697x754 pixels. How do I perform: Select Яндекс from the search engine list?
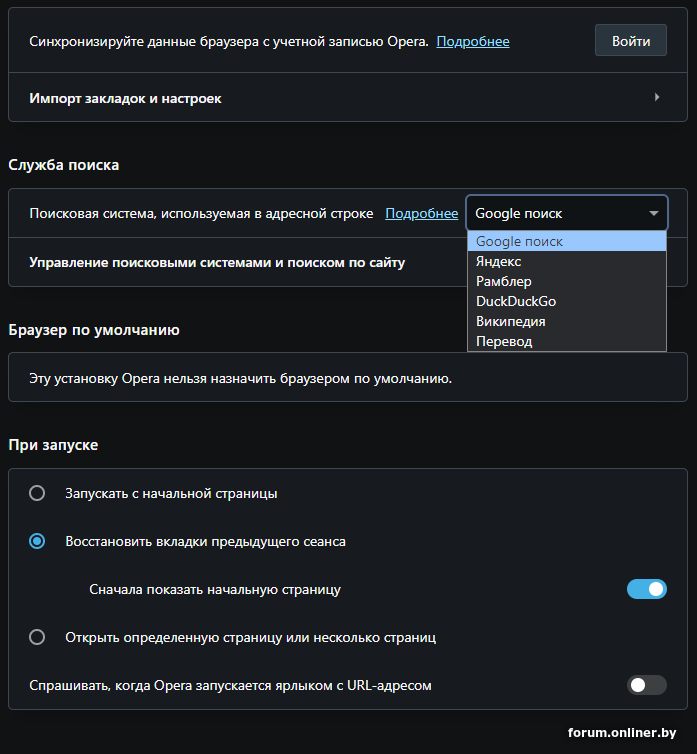pos(498,261)
